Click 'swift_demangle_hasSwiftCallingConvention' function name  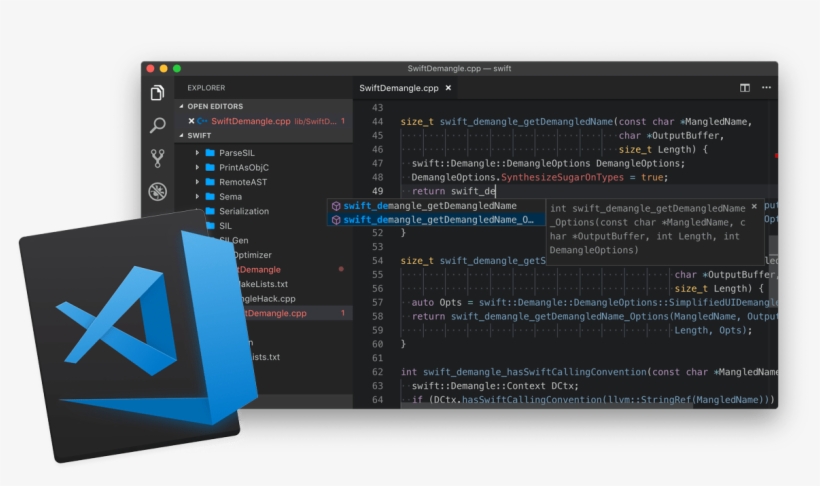534,372
